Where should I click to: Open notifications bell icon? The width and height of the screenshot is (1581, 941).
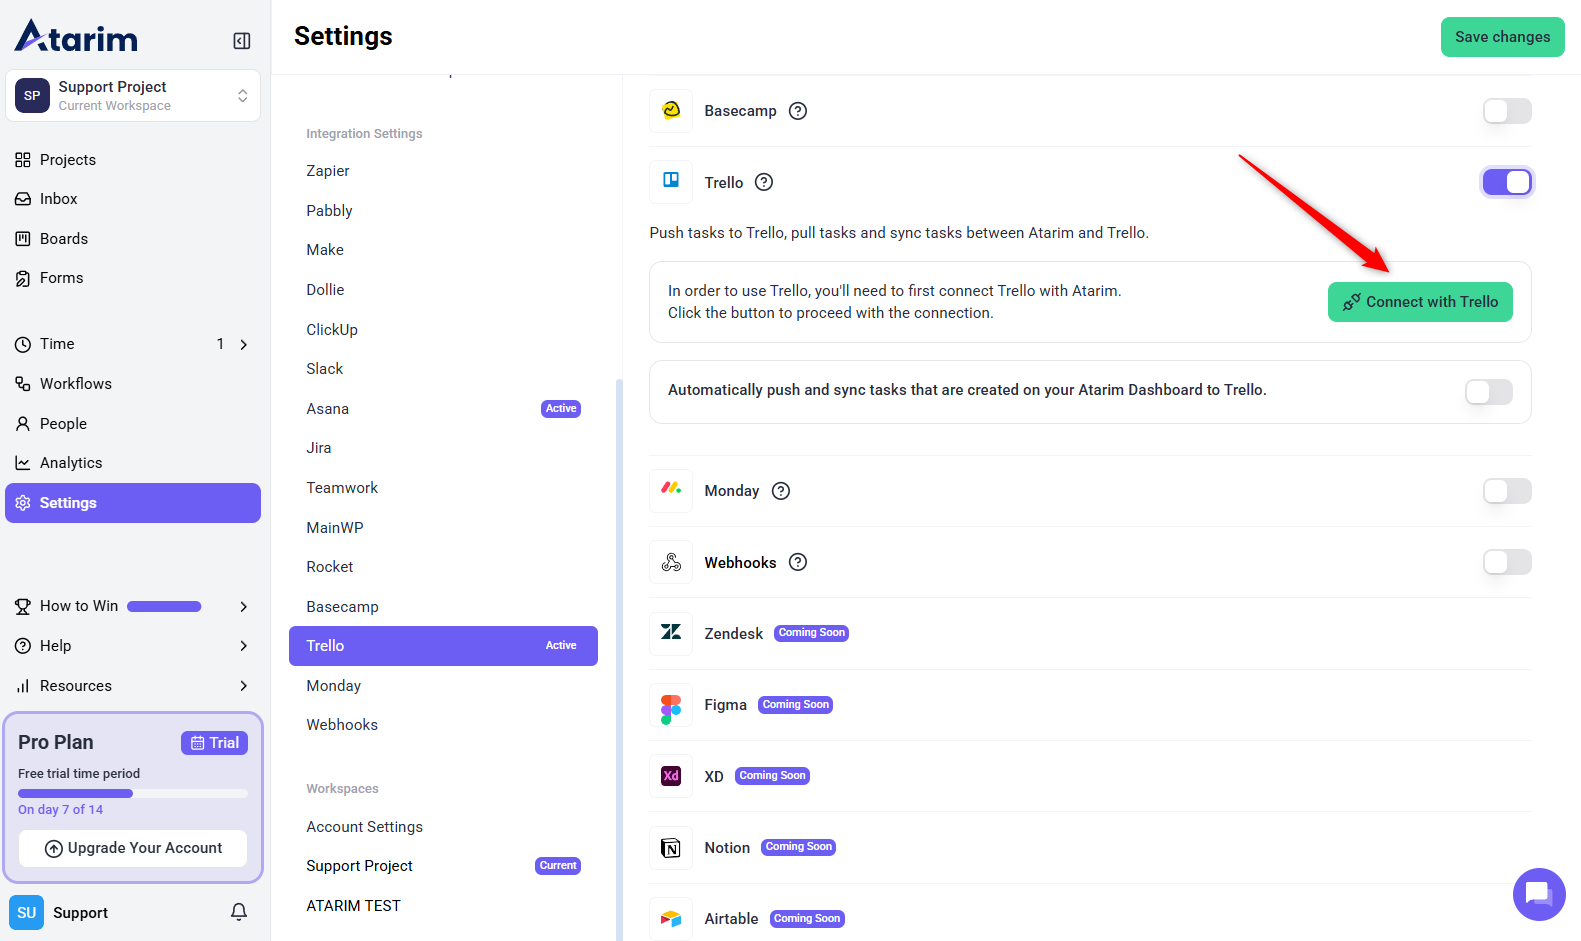pyautogui.click(x=239, y=912)
